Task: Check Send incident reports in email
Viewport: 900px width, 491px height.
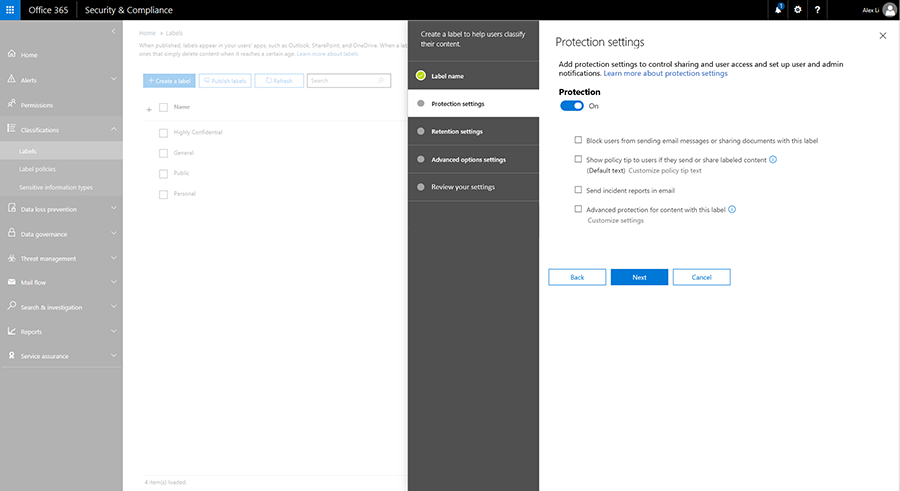Action: coord(579,190)
